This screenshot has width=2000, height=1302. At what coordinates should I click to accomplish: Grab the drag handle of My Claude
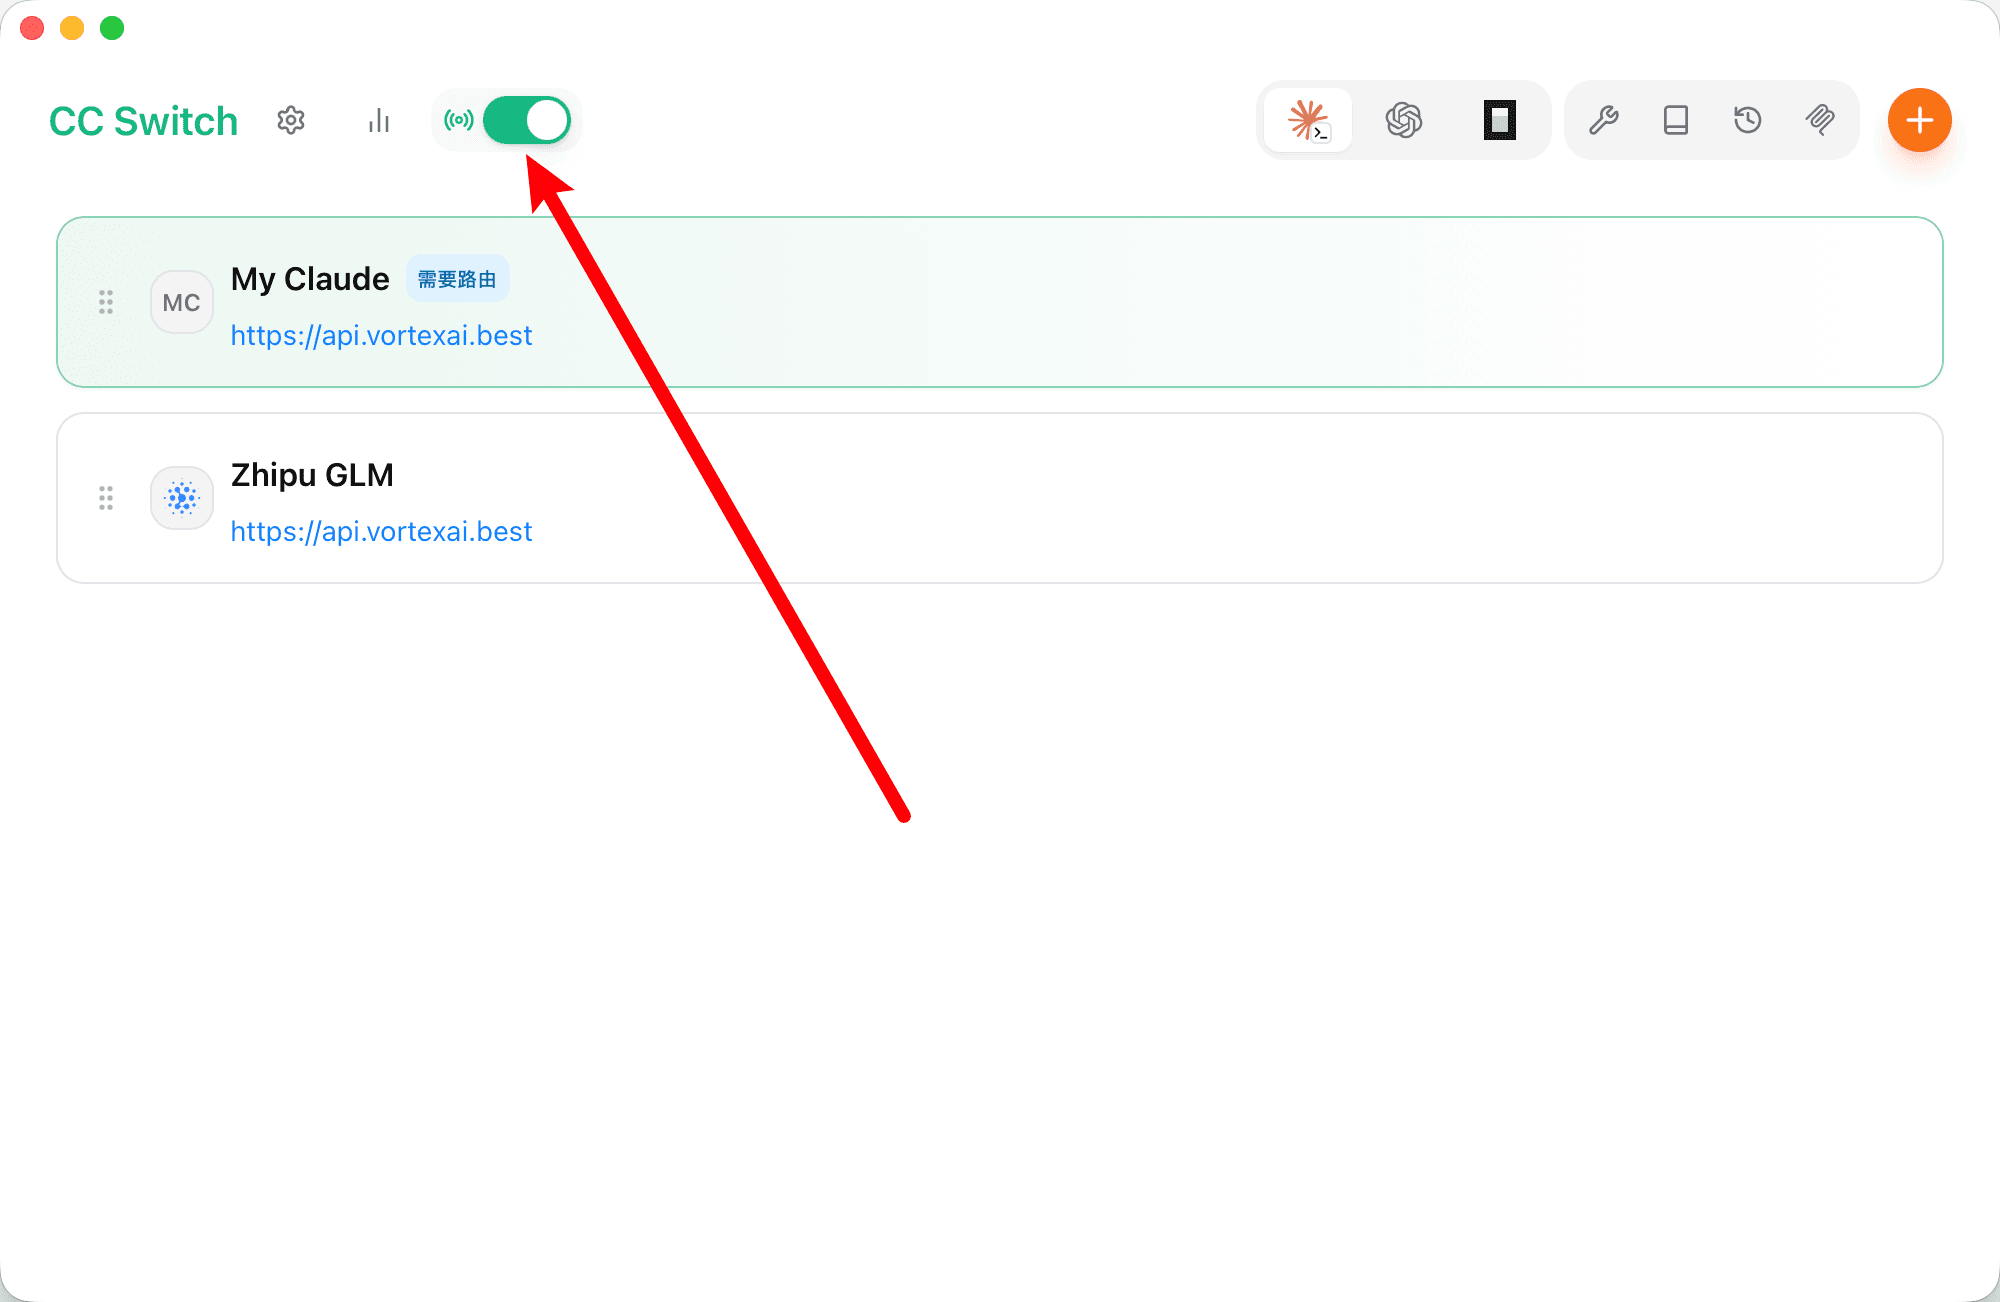[106, 302]
